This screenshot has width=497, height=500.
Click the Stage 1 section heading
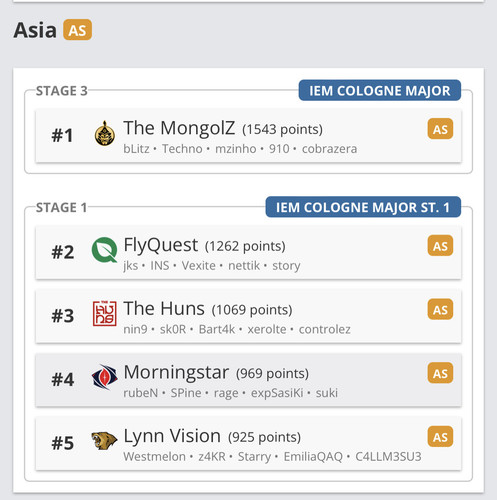62,207
